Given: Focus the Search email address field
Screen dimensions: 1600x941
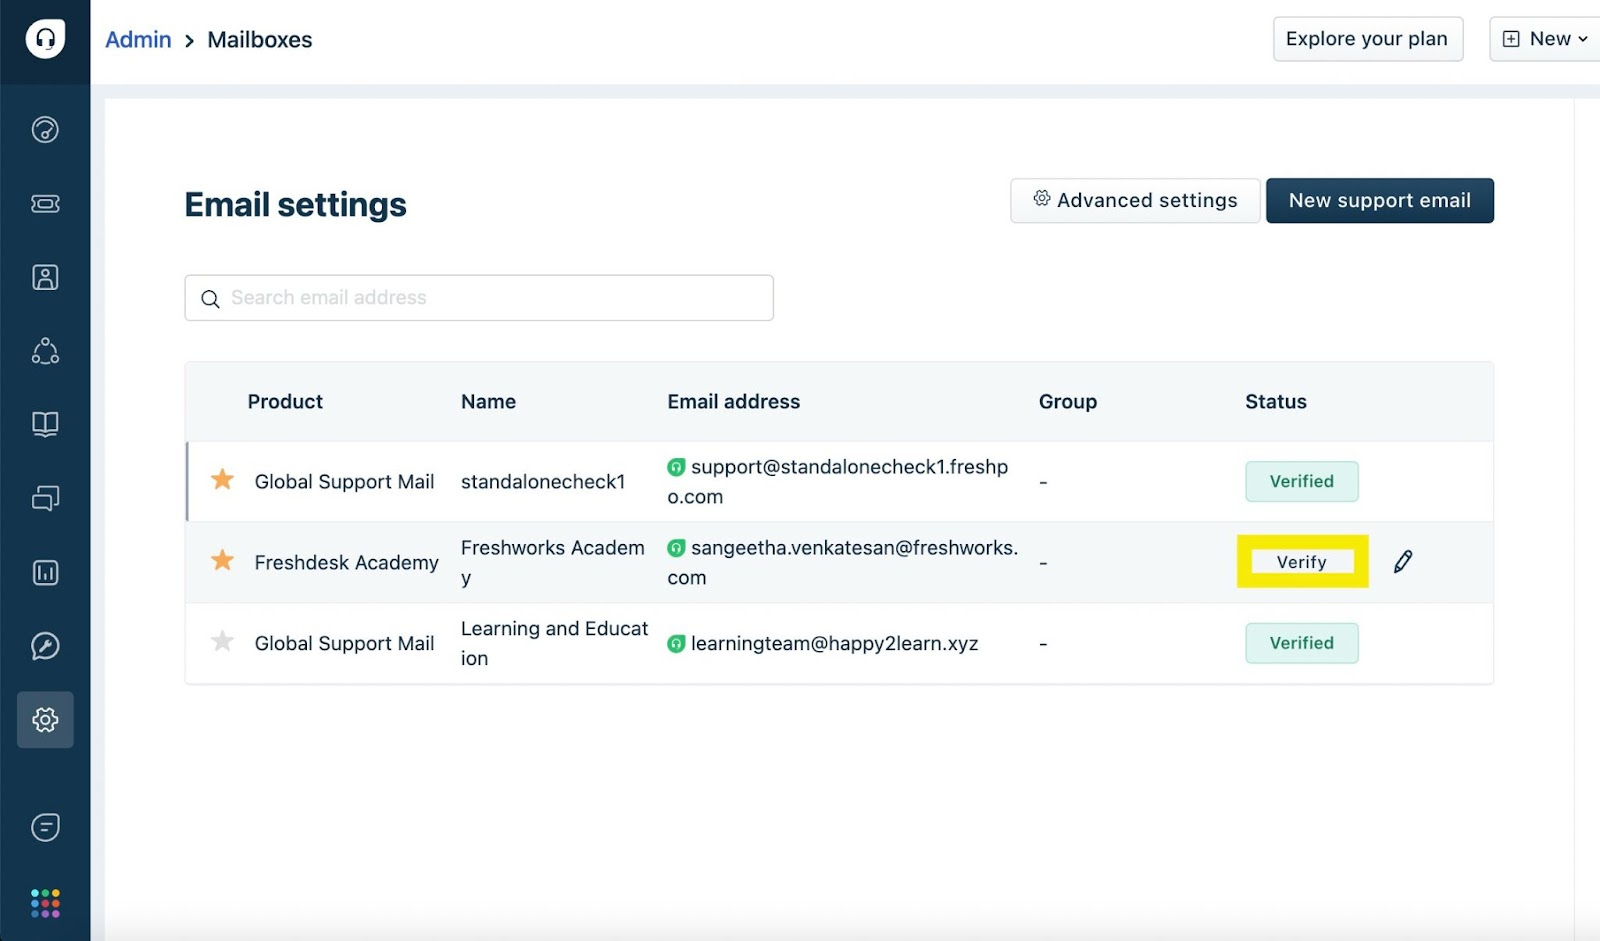Looking at the screenshot, I should [x=479, y=298].
